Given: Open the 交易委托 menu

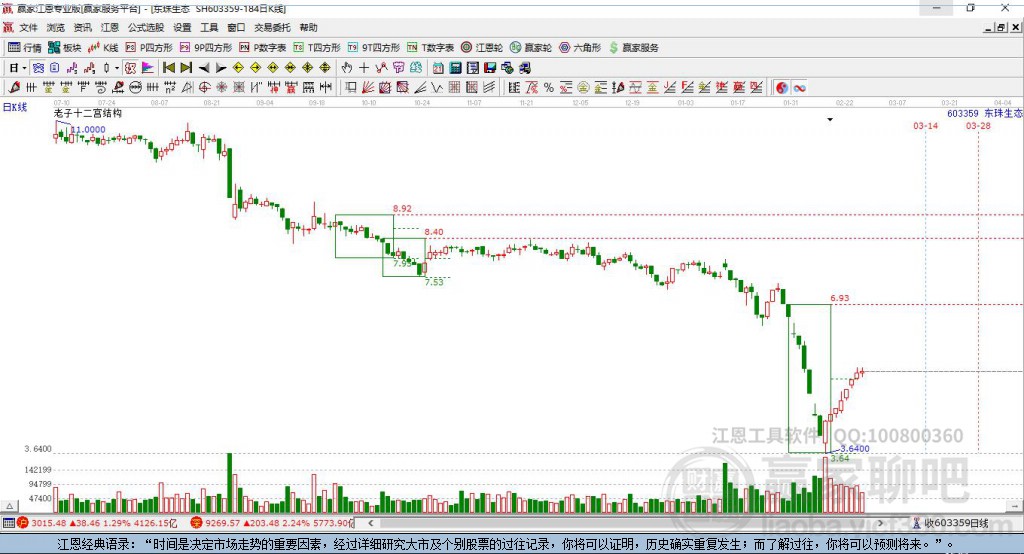Looking at the screenshot, I should 272,27.
